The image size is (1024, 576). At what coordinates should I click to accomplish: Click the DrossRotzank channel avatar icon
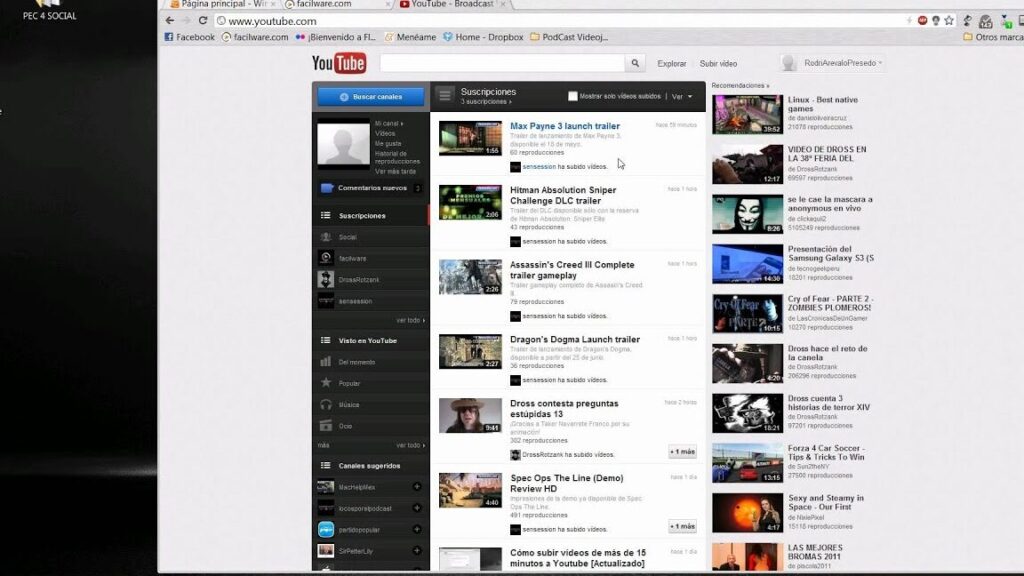tap(325, 280)
